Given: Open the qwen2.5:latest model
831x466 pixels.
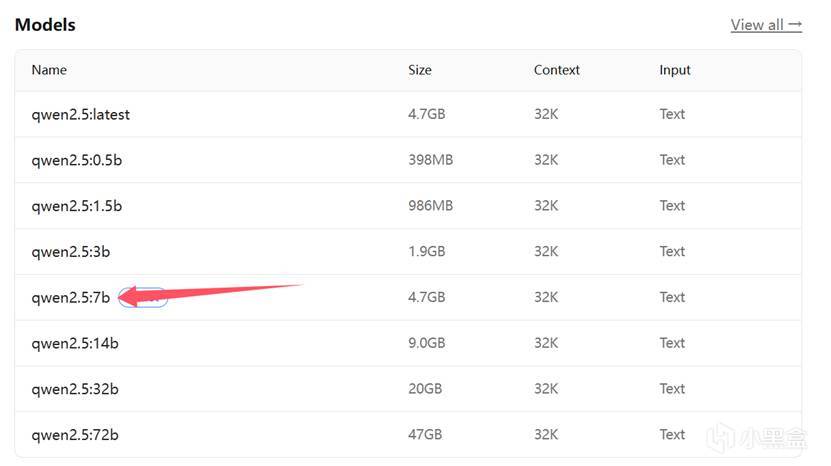Looking at the screenshot, I should (x=81, y=114).
